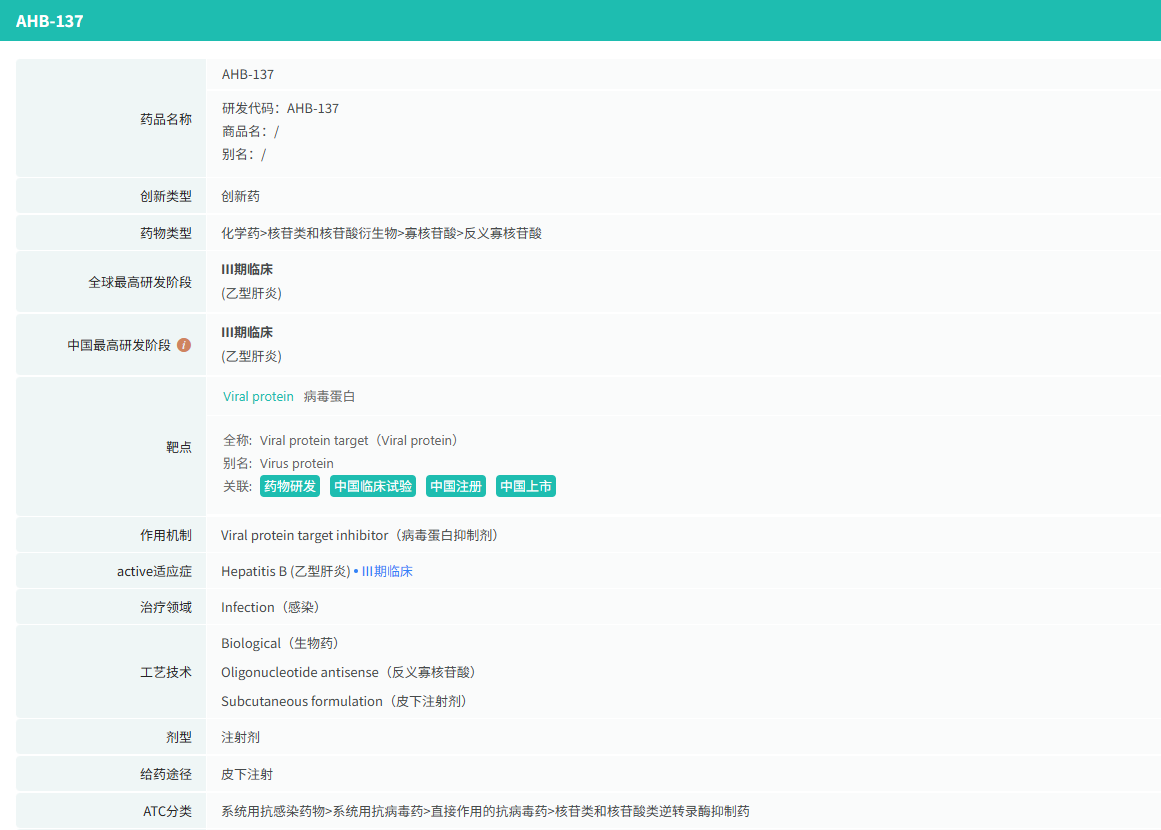Open the blue III期临床 link after Hepatitis B
The width and height of the screenshot is (1161, 830).
387,572
